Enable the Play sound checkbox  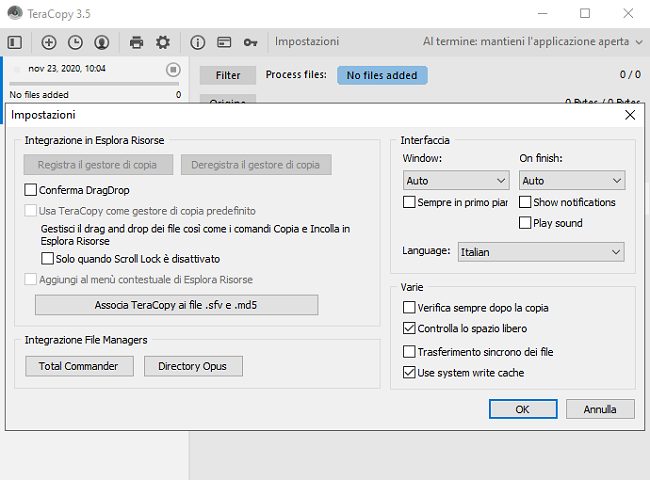[525, 223]
